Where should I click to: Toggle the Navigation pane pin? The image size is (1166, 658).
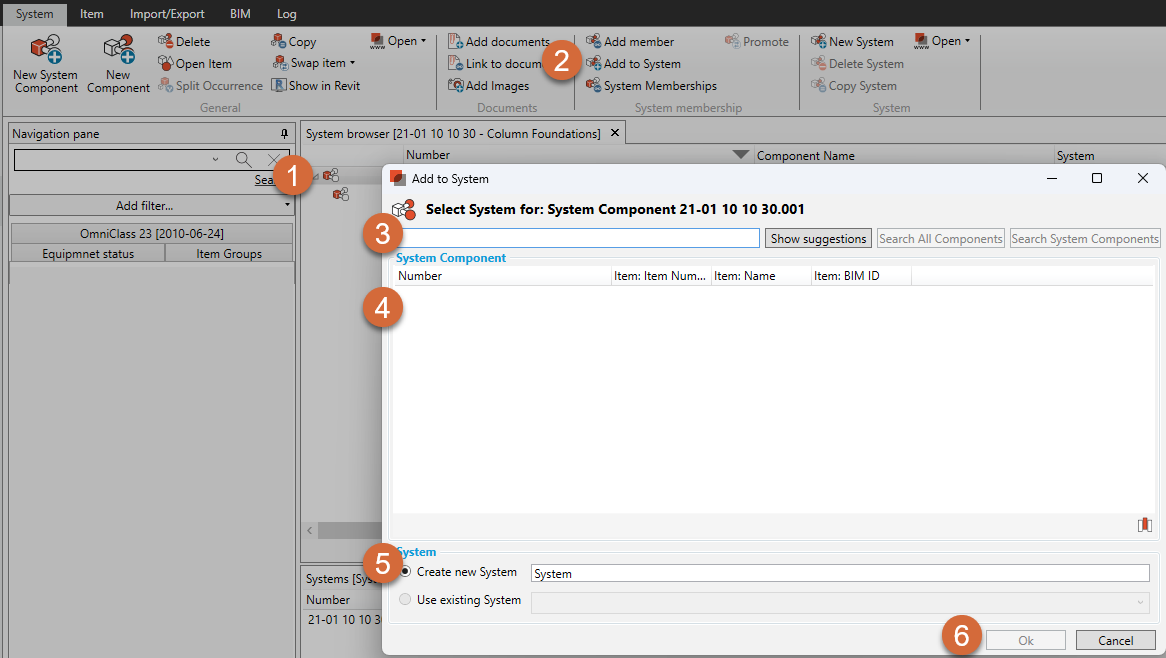coord(284,133)
